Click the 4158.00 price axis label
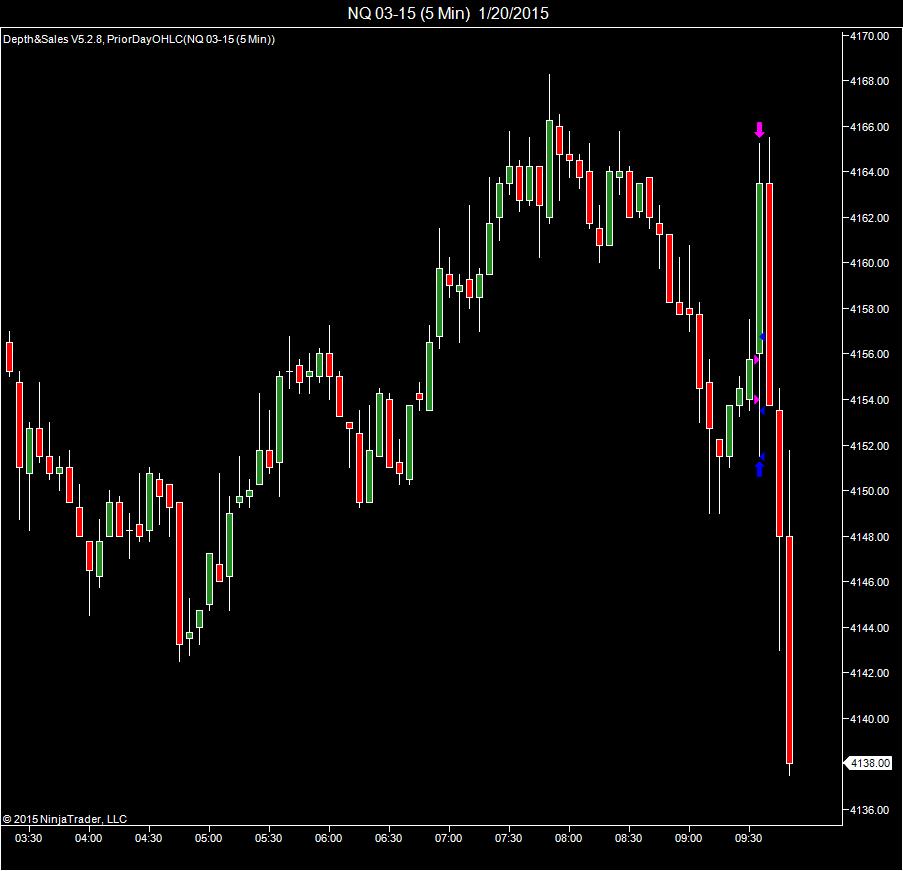This screenshot has height=871, width=903. coord(870,309)
